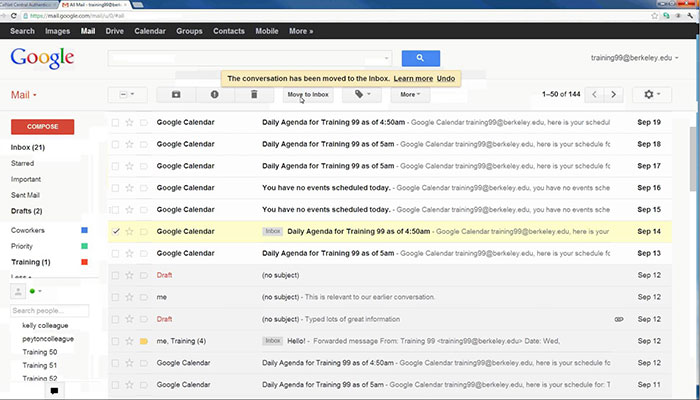The image size is (700, 400).
Task: Select checkbox for Sep 17 email
Action: tap(115, 166)
